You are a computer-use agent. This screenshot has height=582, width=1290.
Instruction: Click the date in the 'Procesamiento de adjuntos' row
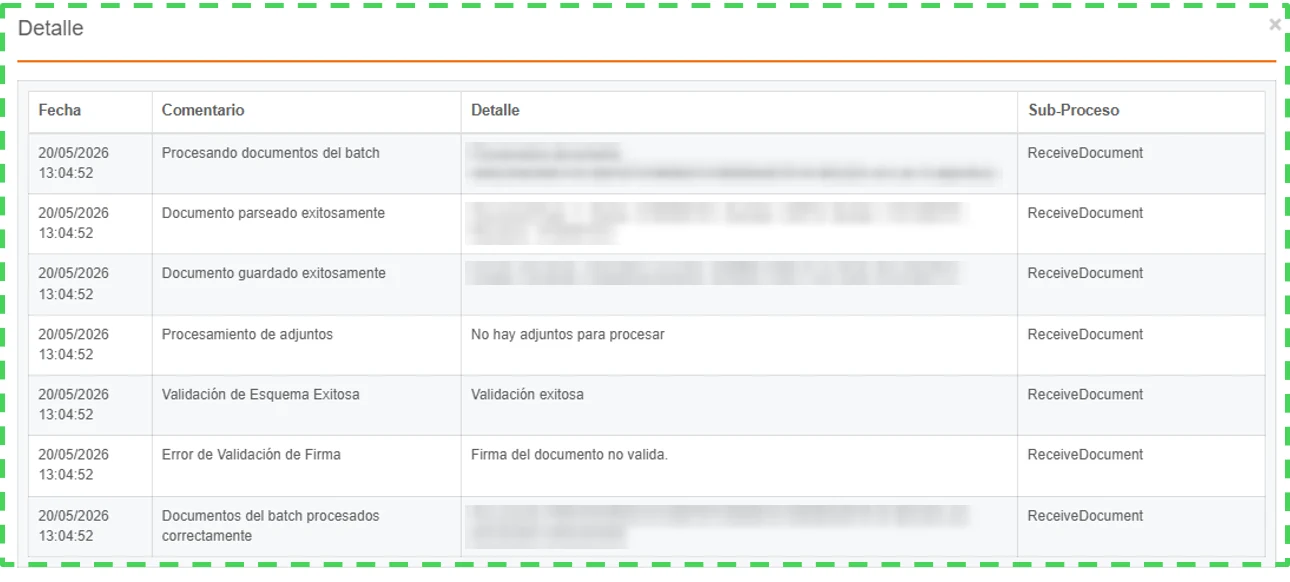pyautogui.click(x=74, y=344)
